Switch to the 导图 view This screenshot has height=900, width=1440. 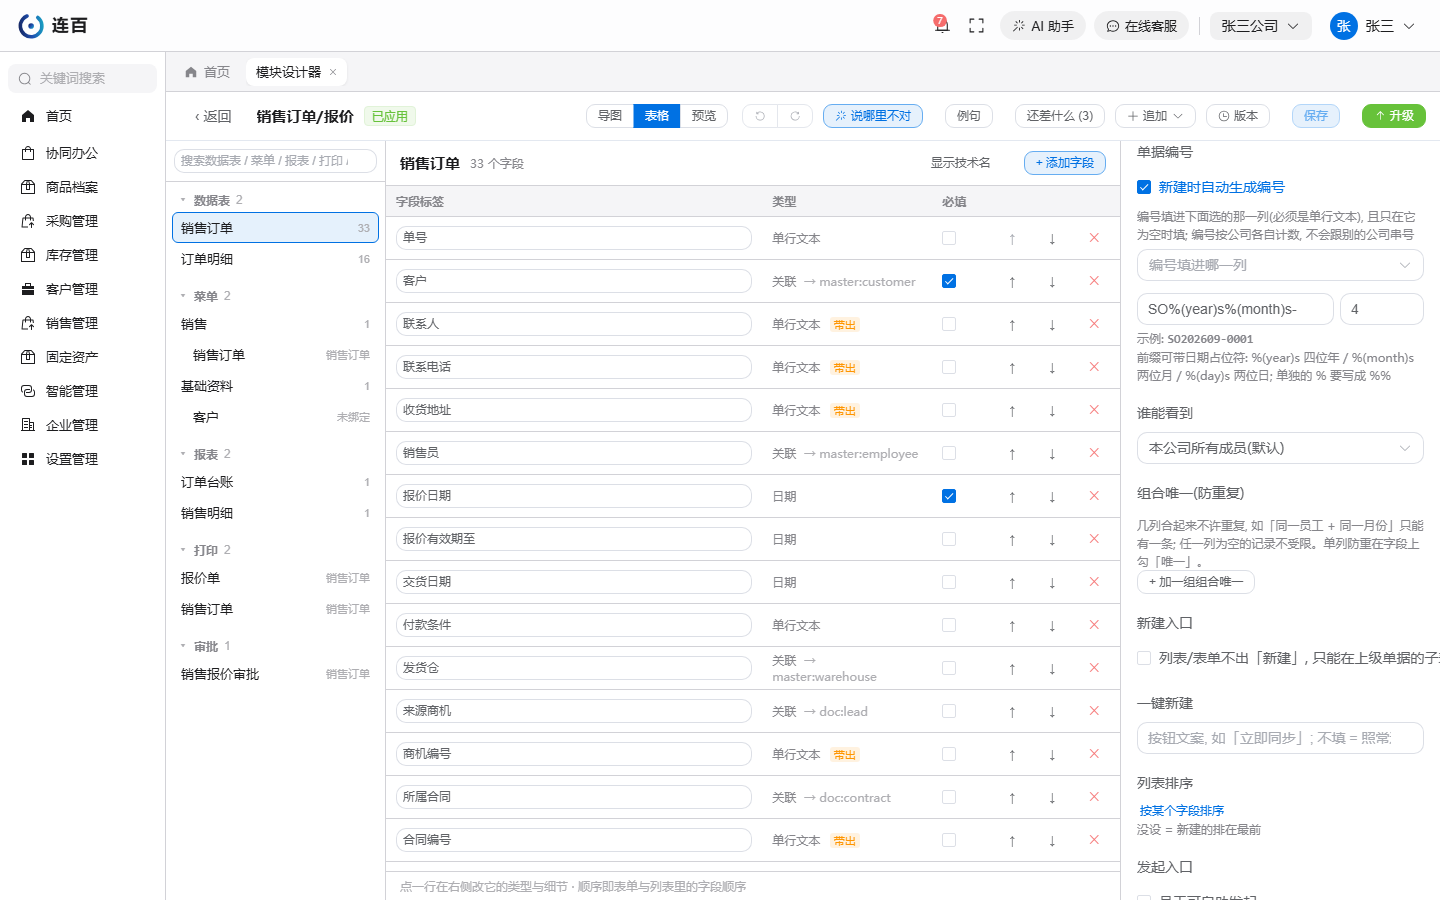pyautogui.click(x=610, y=116)
